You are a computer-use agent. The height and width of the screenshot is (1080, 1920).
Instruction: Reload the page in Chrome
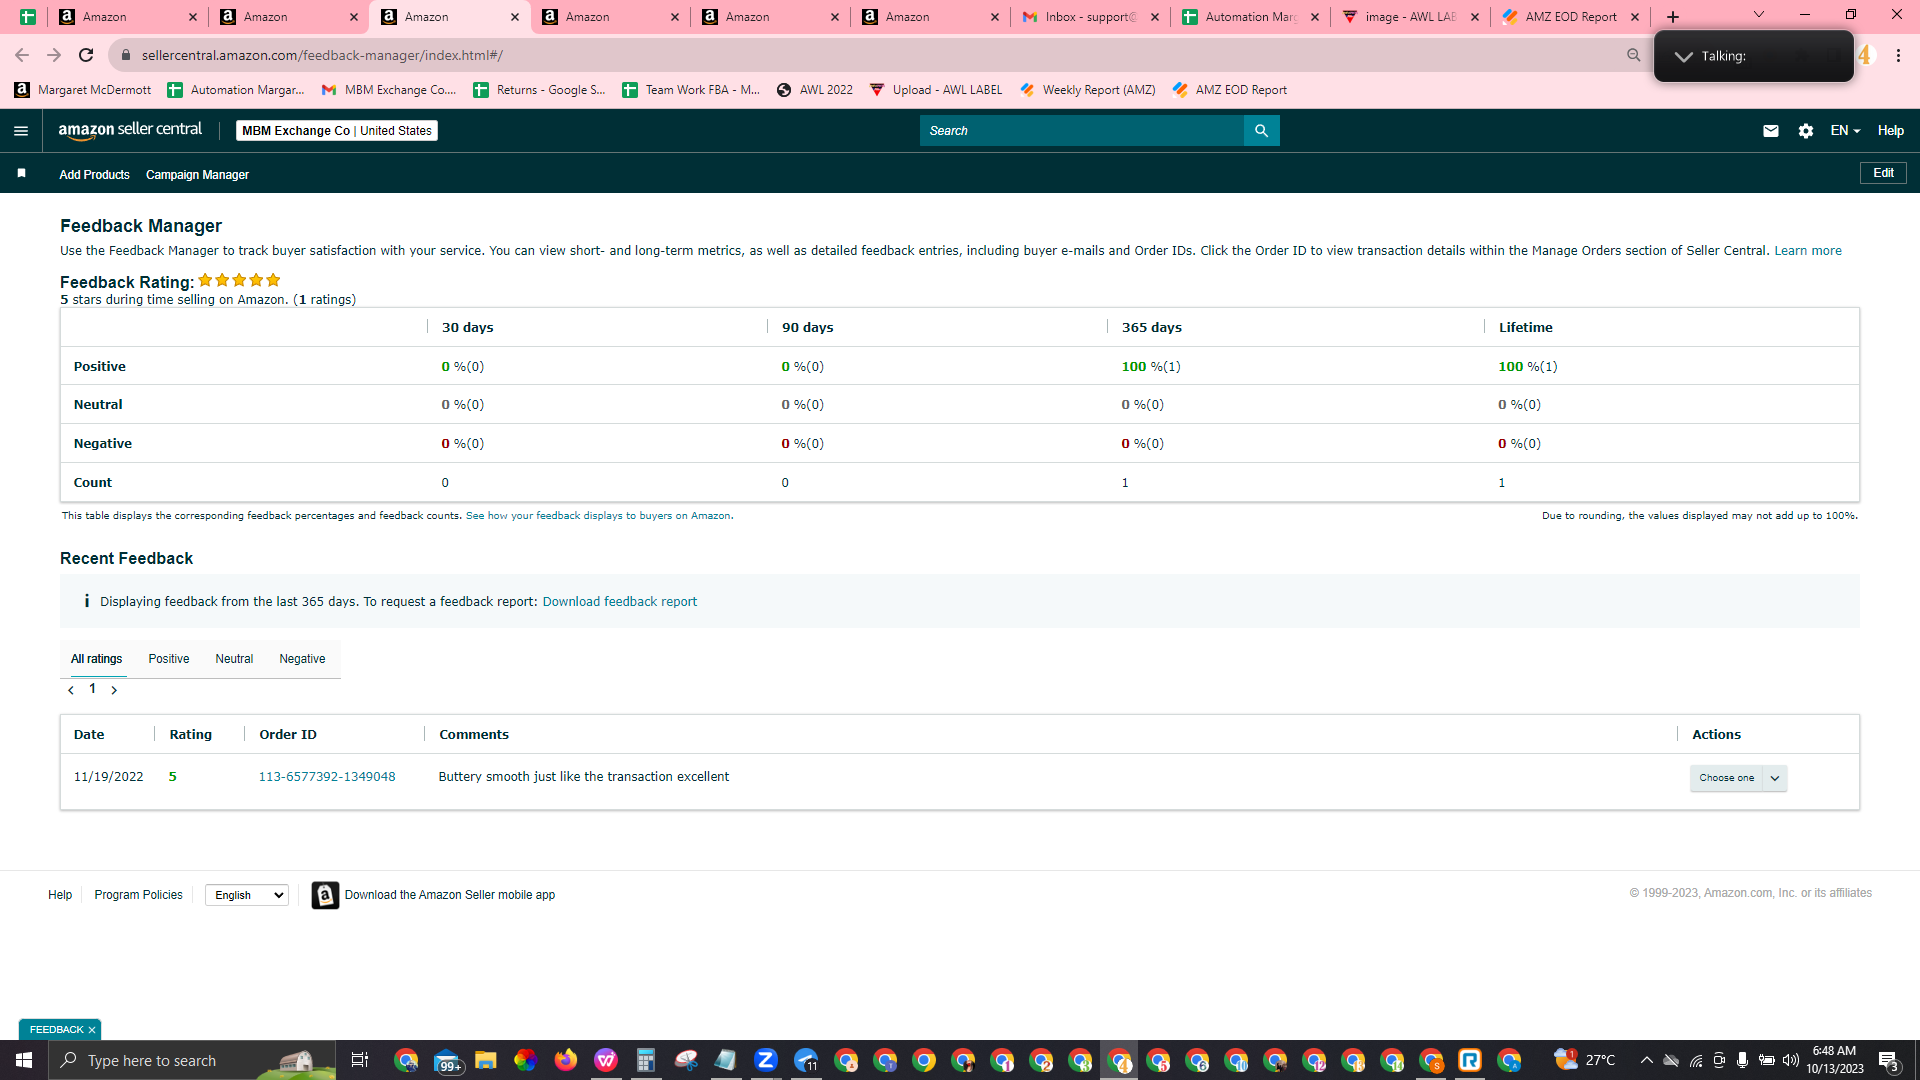(x=86, y=55)
